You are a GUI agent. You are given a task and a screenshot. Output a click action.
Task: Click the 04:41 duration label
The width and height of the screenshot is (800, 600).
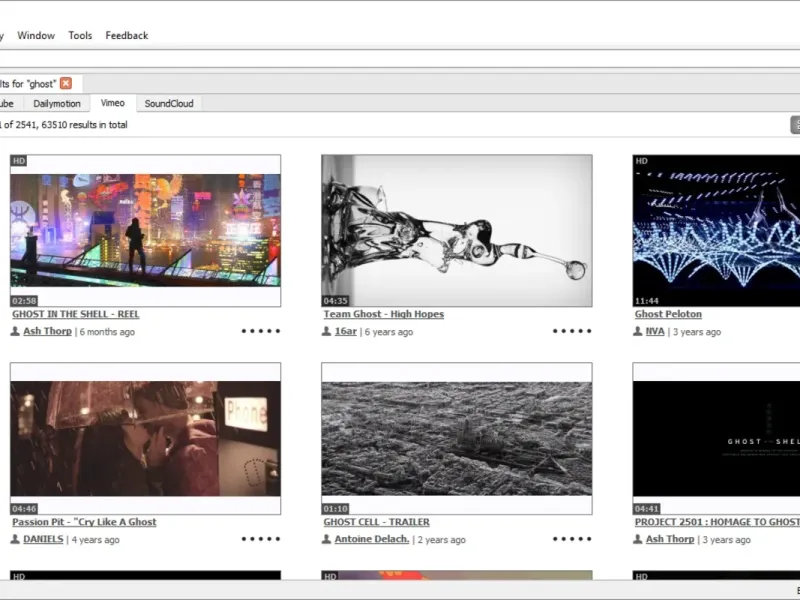[x=647, y=509]
